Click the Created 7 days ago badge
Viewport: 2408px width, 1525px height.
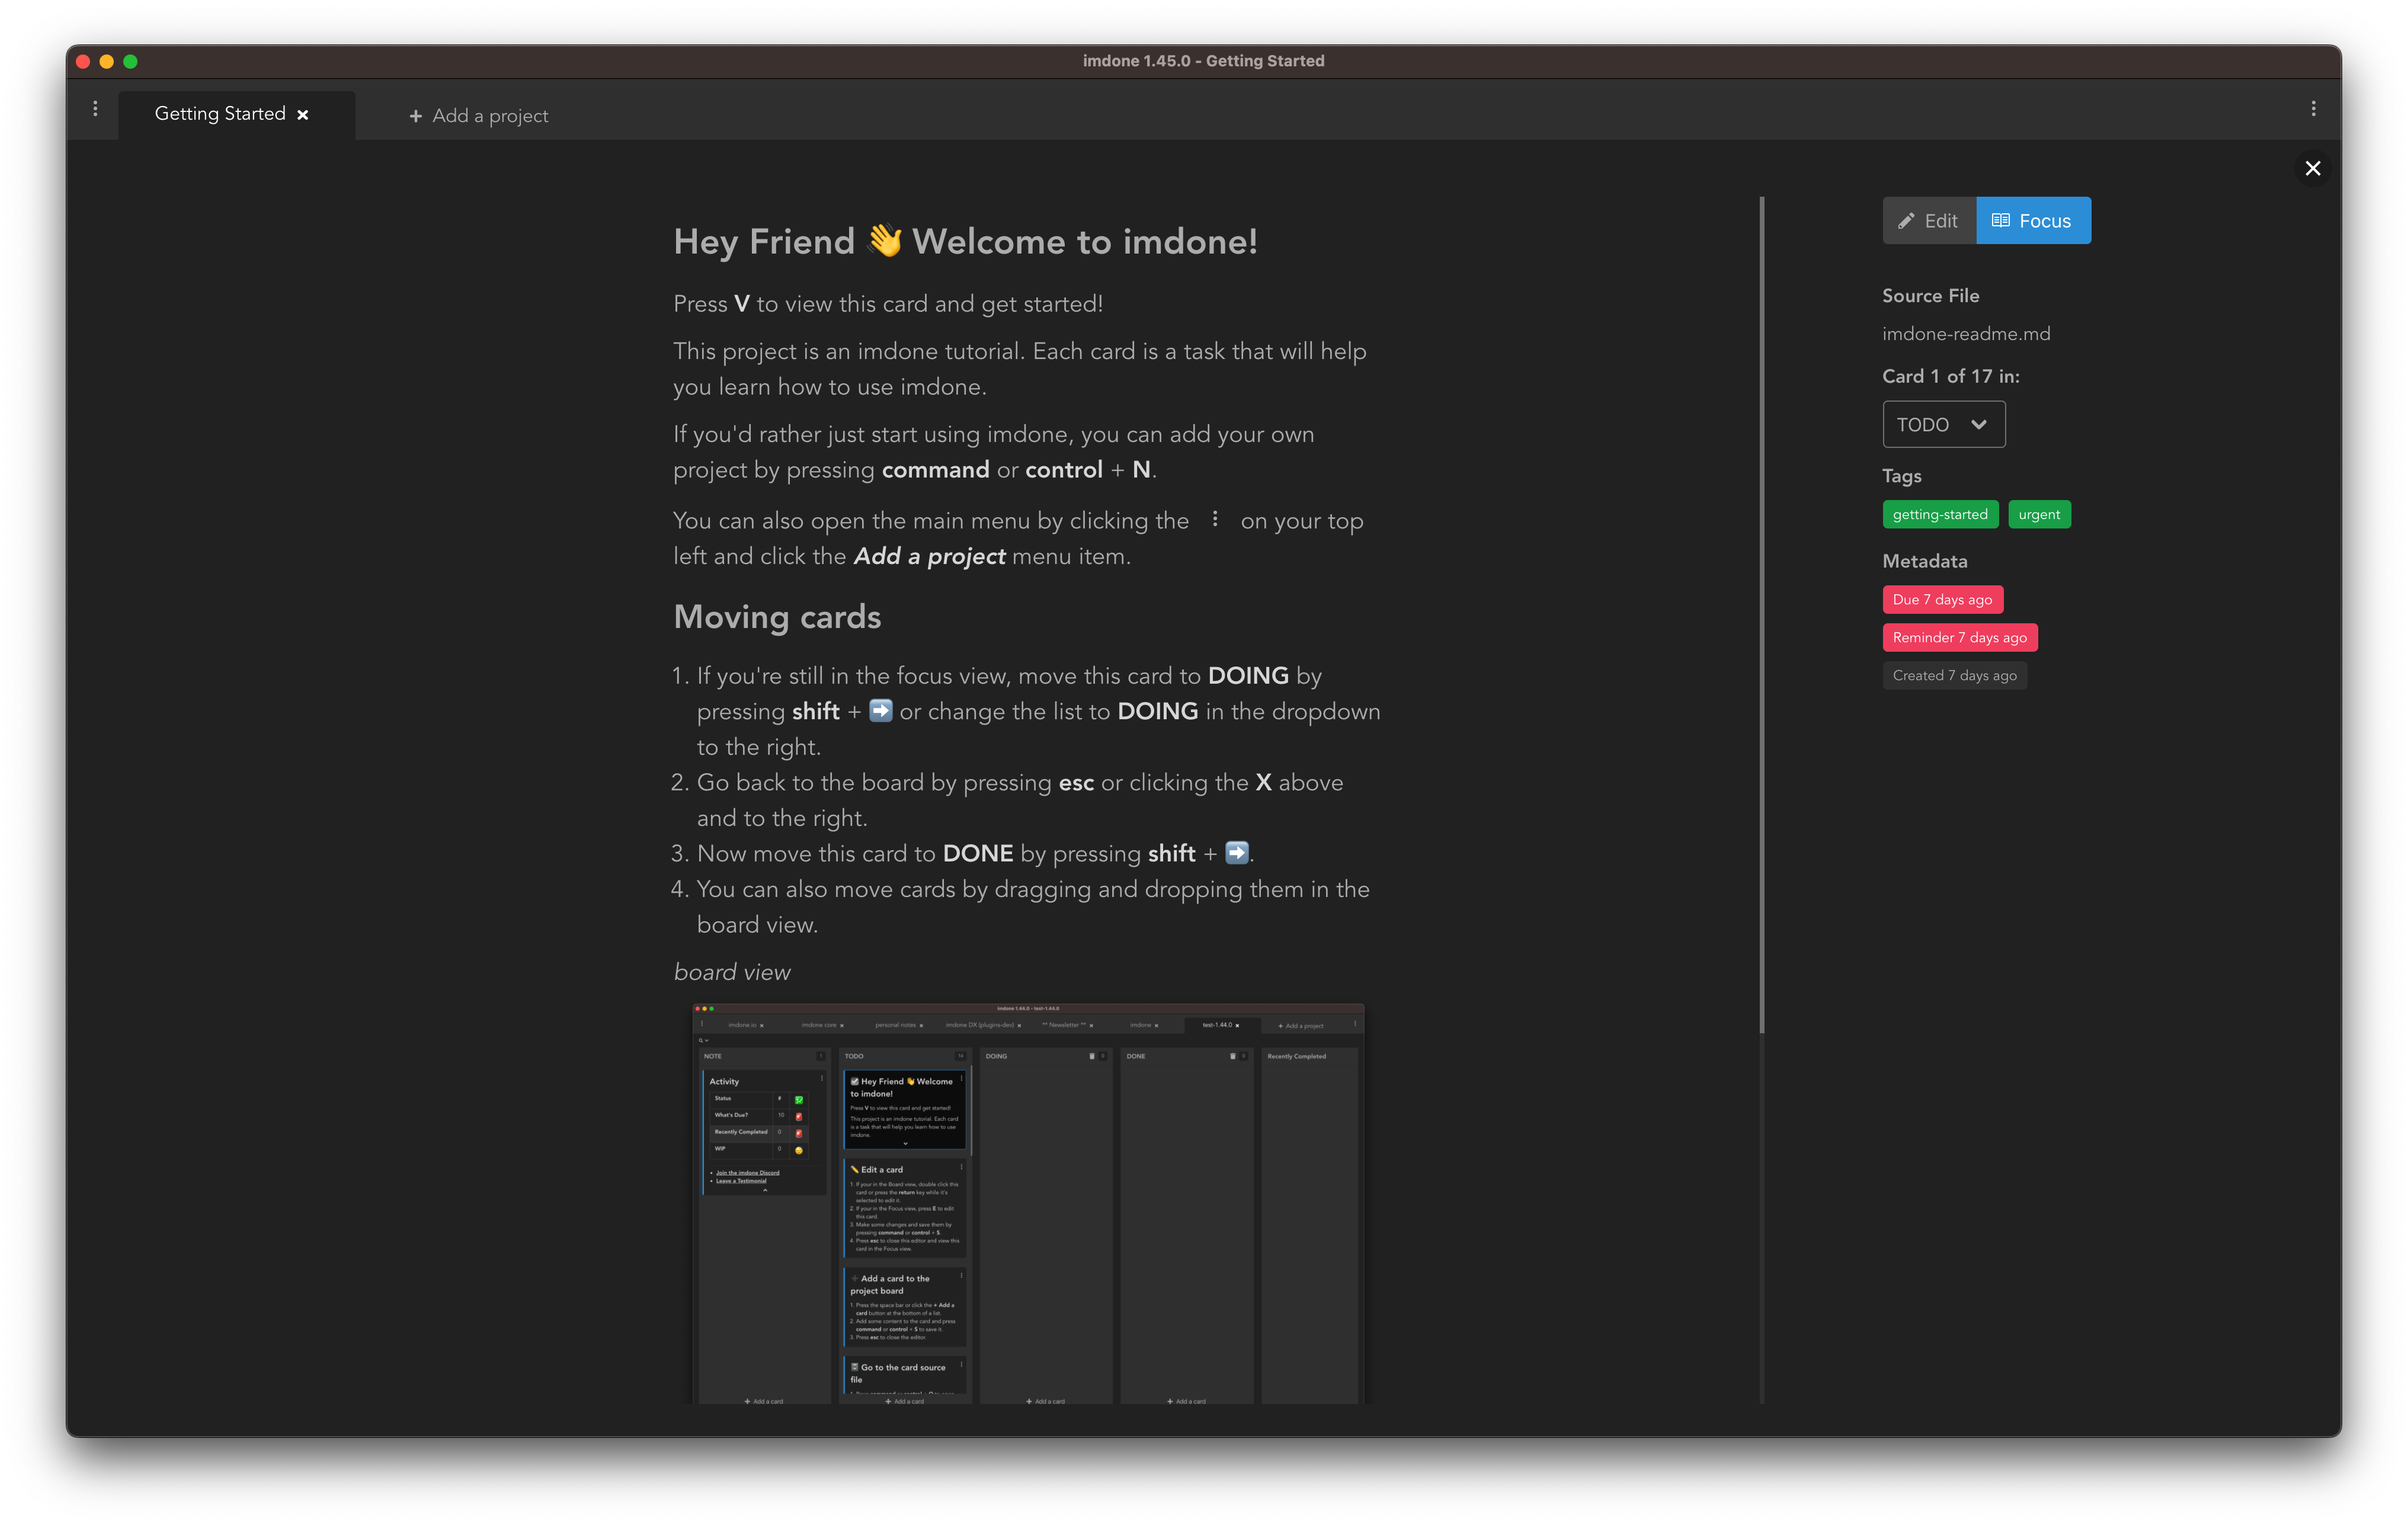click(1954, 675)
